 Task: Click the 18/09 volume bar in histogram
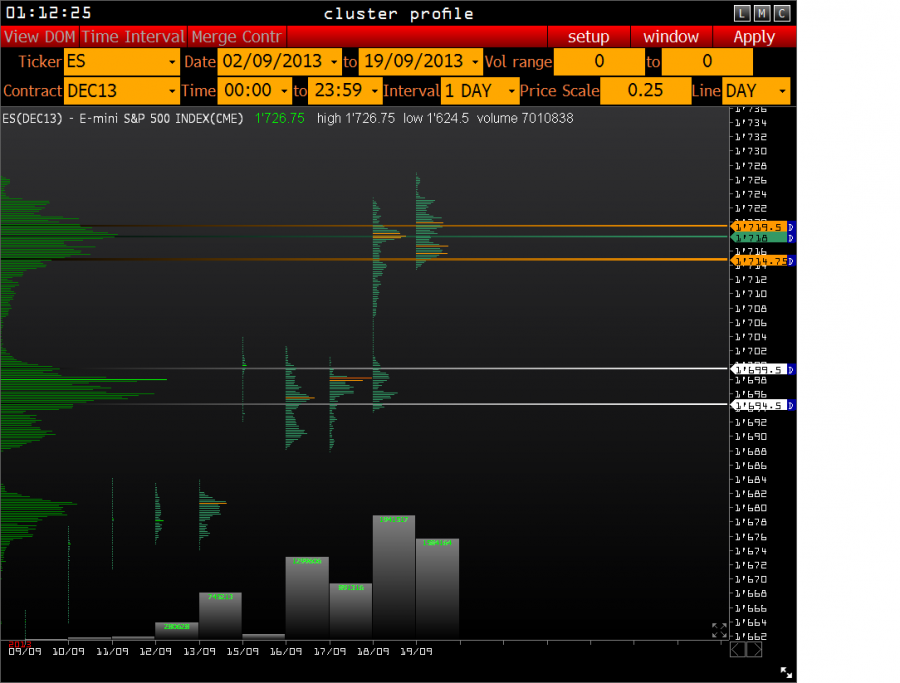tap(394, 577)
